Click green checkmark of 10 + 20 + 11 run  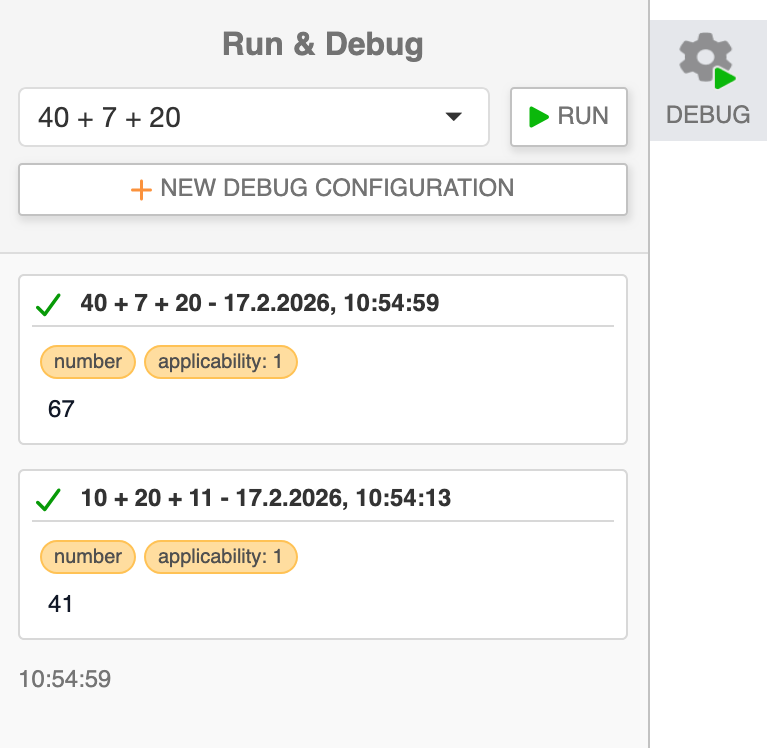click(x=48, y=500)
